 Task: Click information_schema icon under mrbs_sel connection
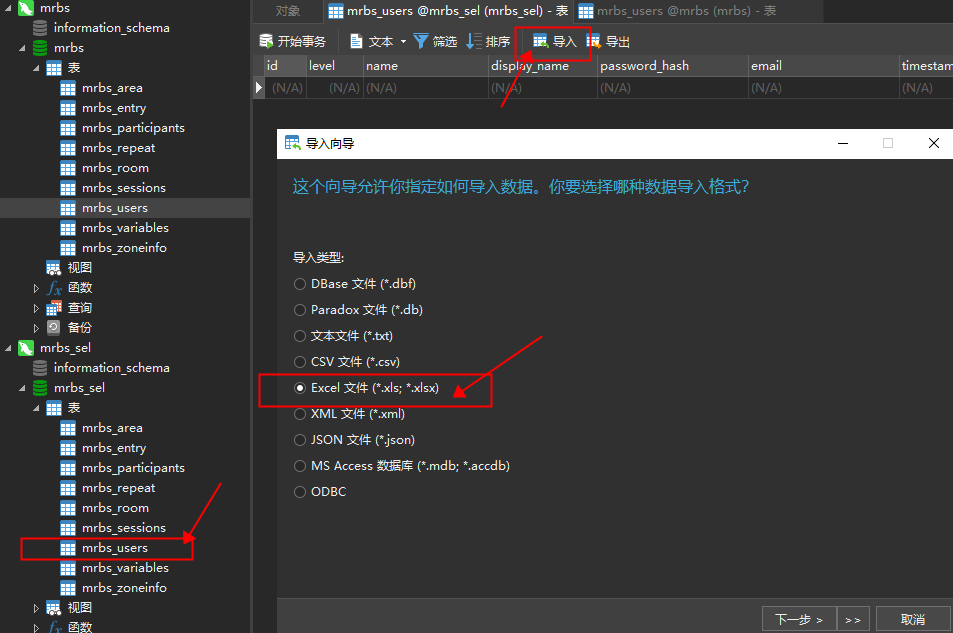pos(40,367)
